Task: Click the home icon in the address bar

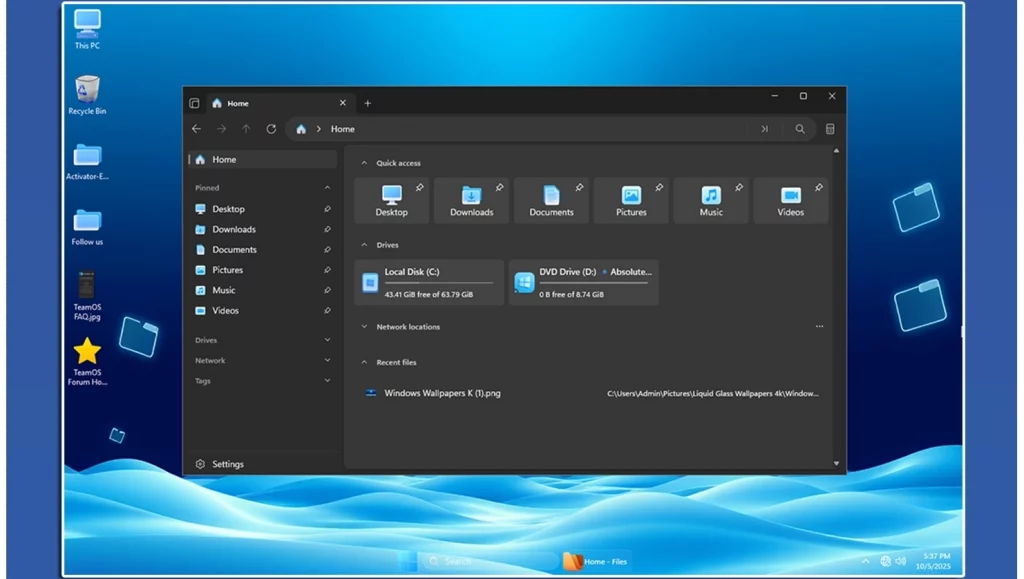Action: 301,129
